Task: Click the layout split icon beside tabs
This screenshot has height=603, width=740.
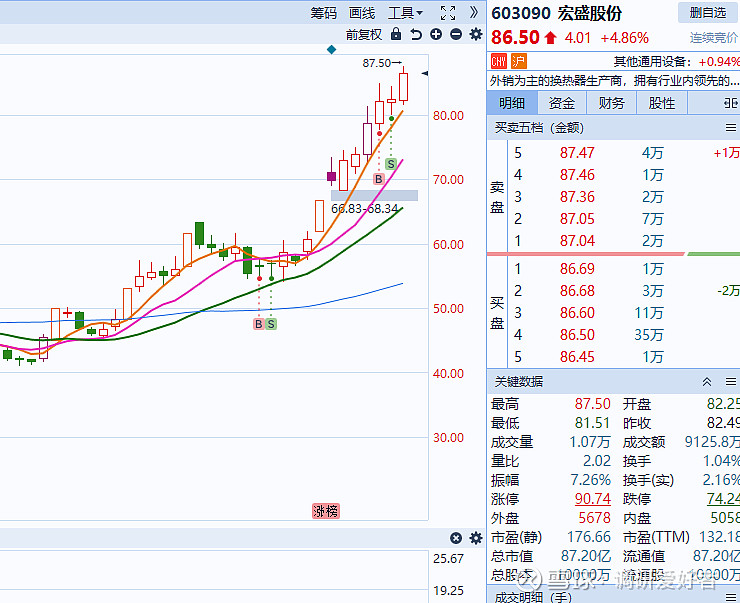Action: point(731,103)
